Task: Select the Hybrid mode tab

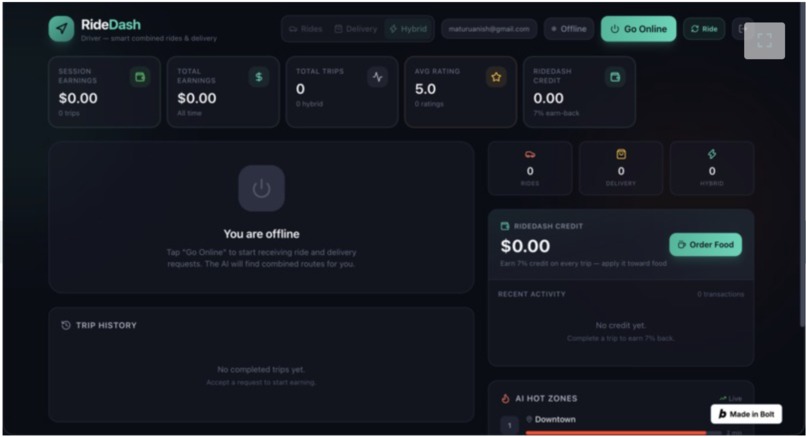Action: point(408,29)
